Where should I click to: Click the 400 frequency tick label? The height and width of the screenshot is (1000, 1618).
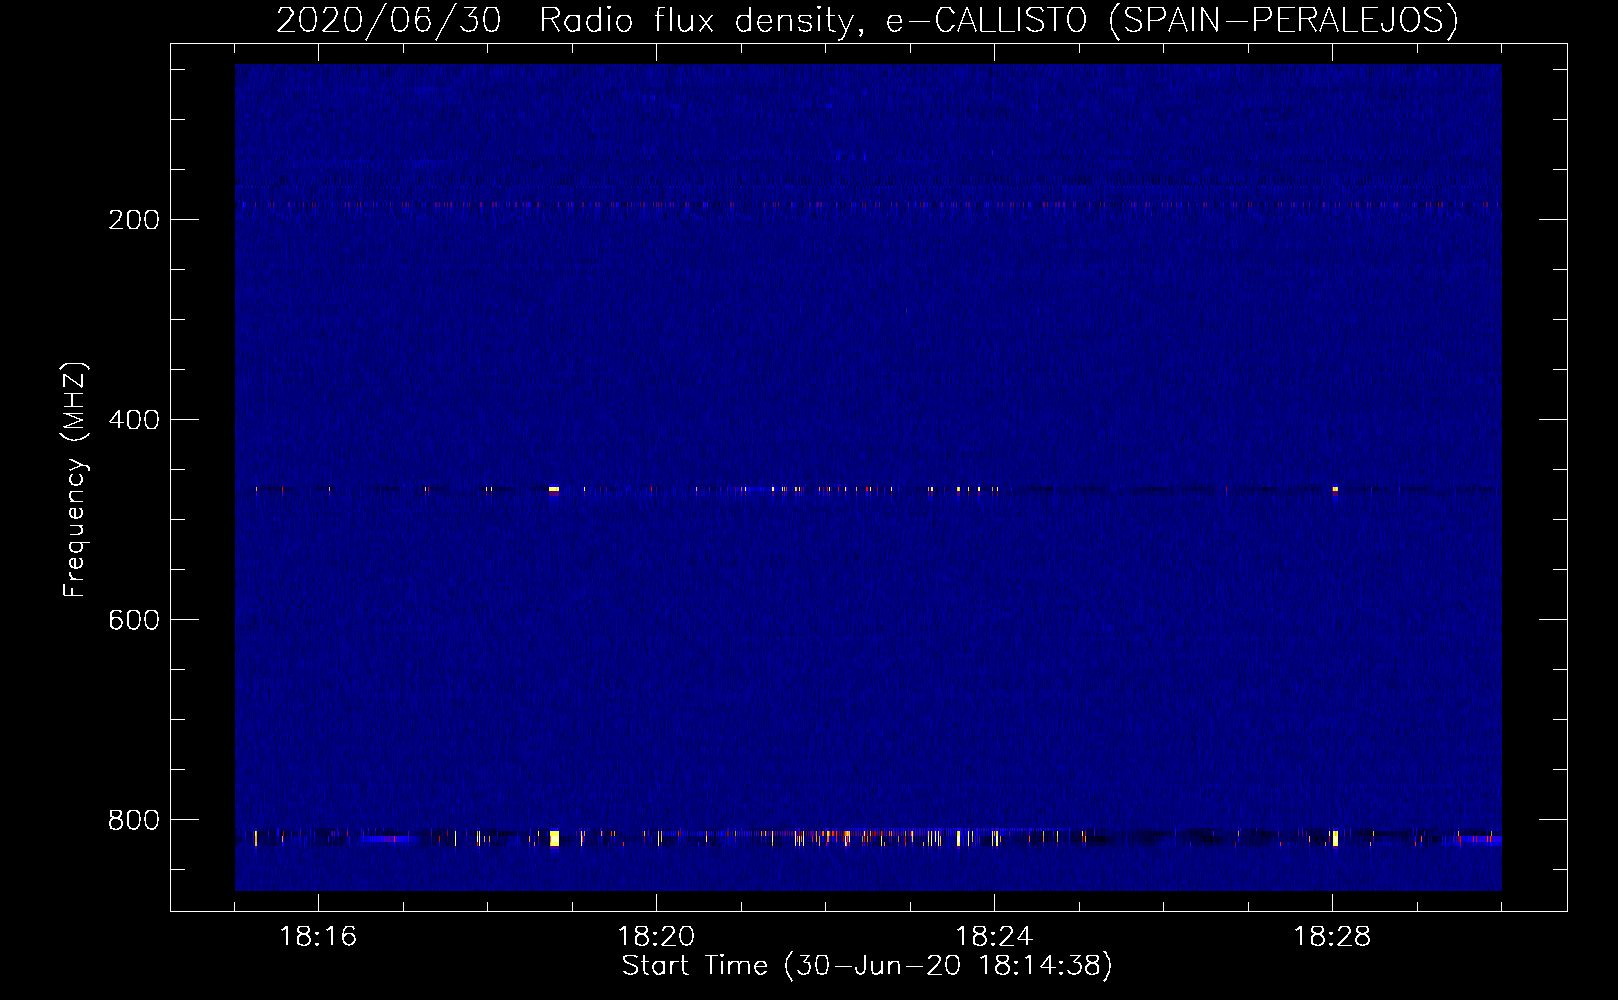134,420
